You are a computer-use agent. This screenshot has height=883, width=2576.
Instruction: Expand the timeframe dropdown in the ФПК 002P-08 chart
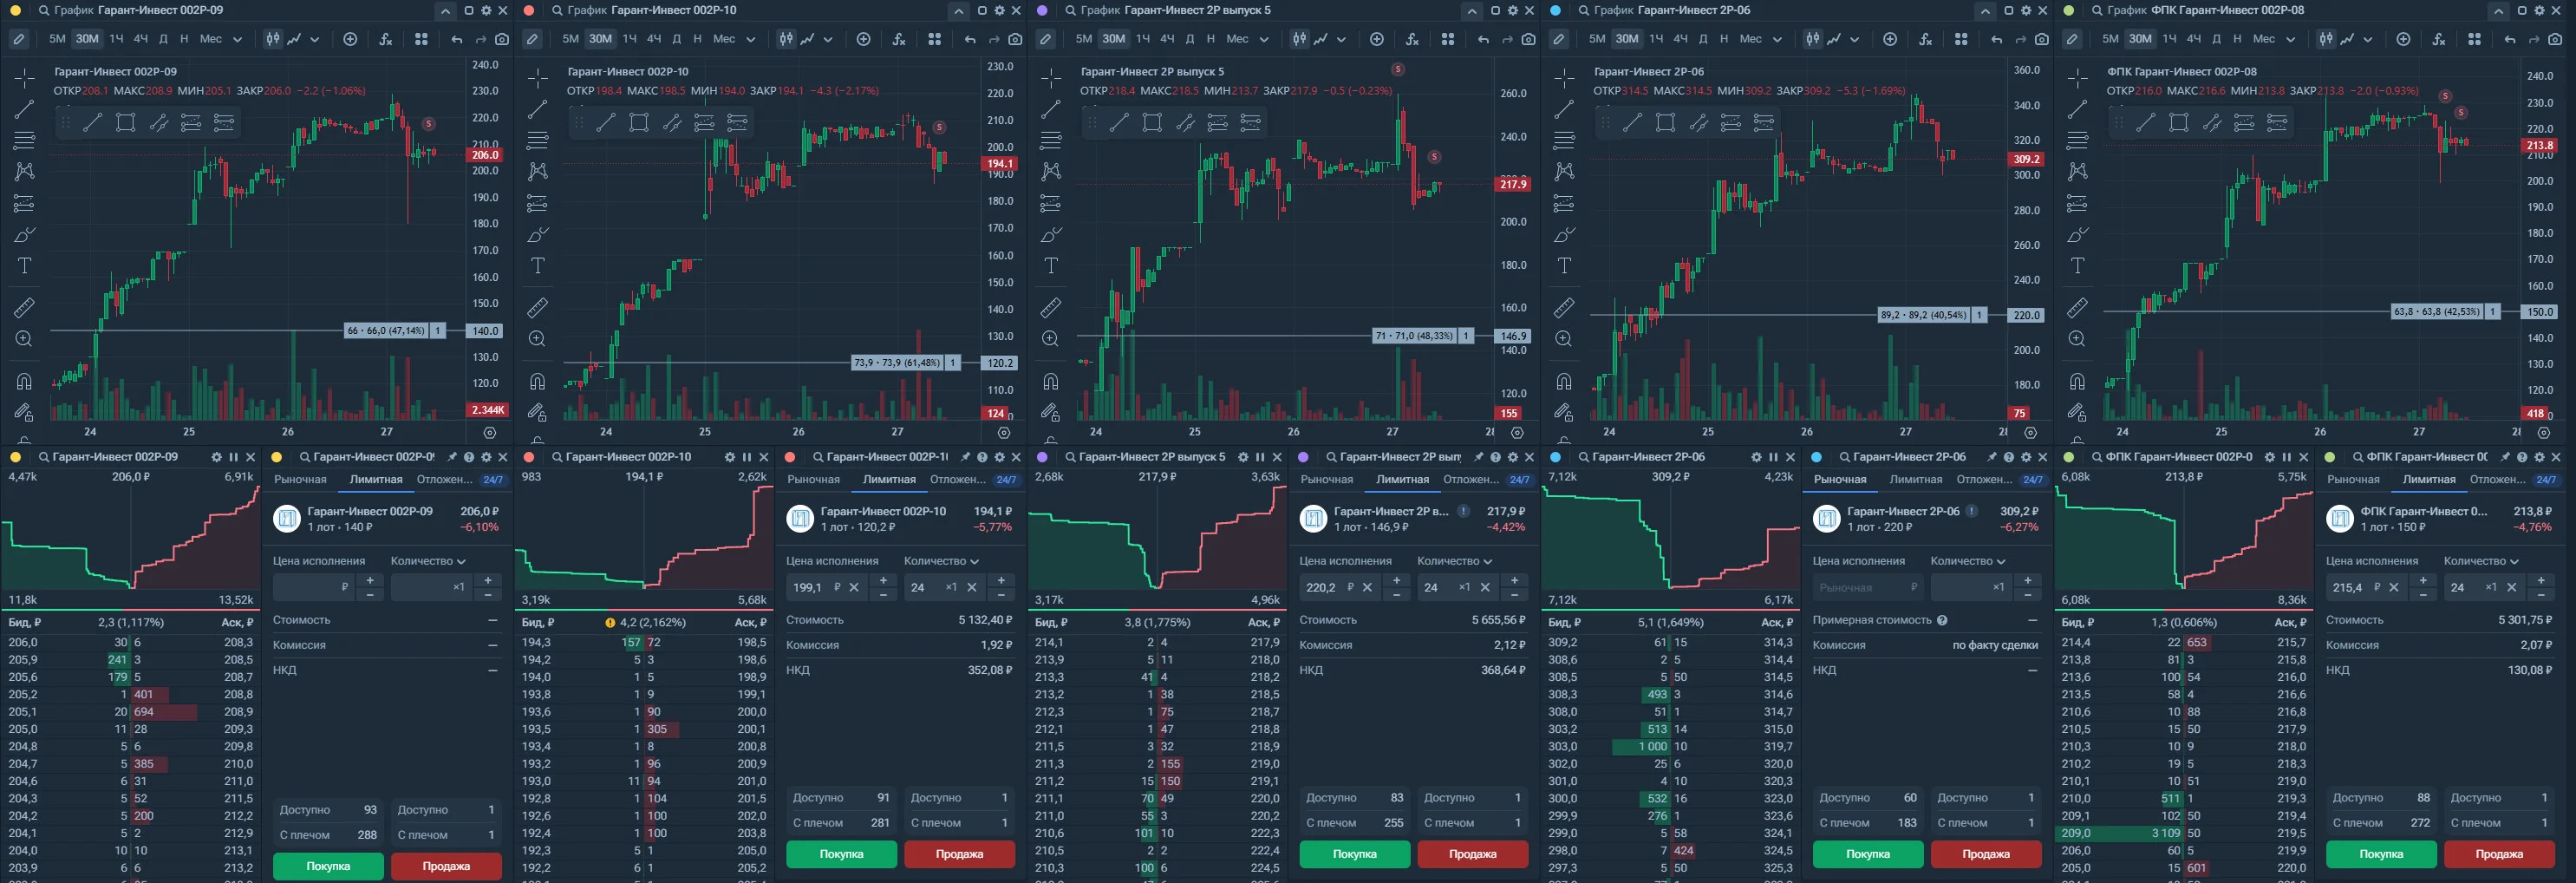(2290, 39)
